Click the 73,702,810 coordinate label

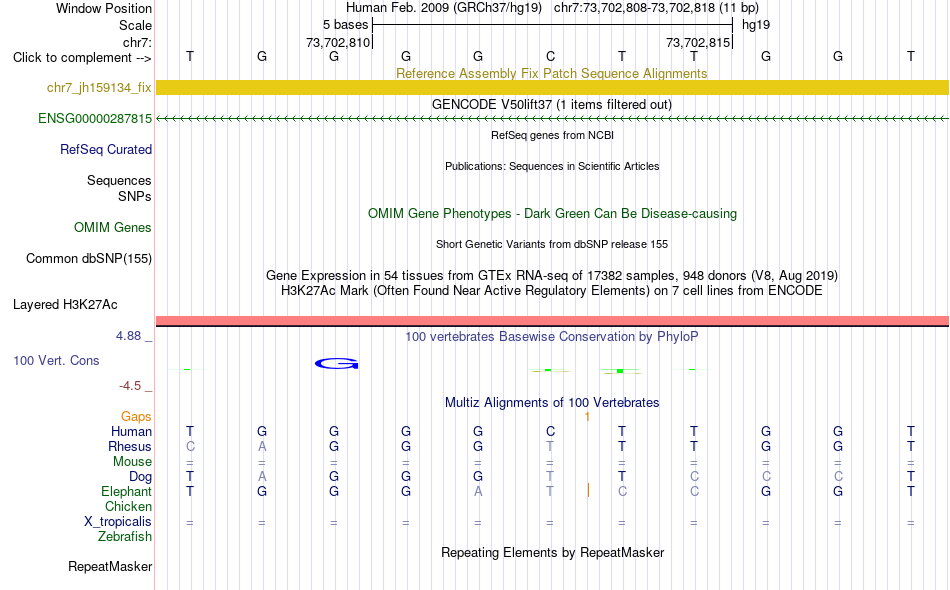338,42
